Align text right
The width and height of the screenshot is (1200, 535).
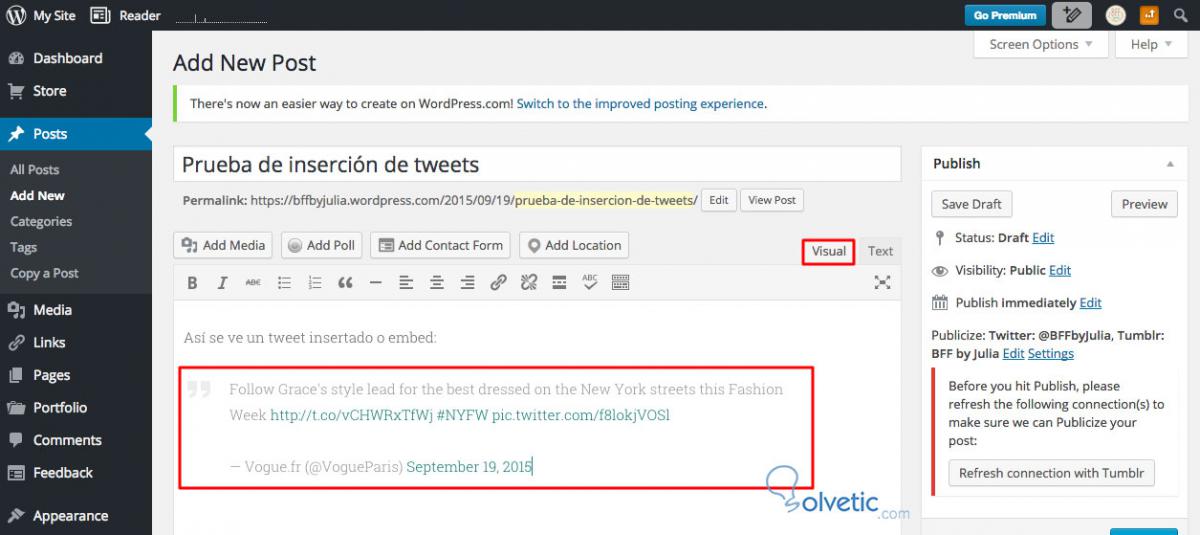tap(467, 283)
